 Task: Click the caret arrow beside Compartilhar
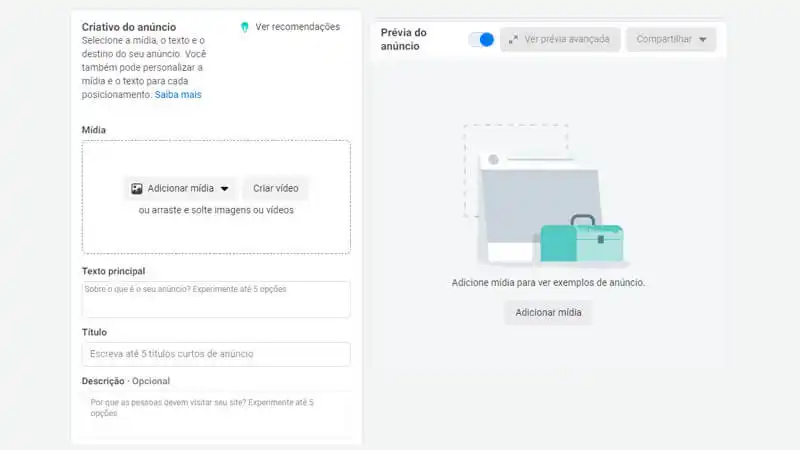pos(703,40)
